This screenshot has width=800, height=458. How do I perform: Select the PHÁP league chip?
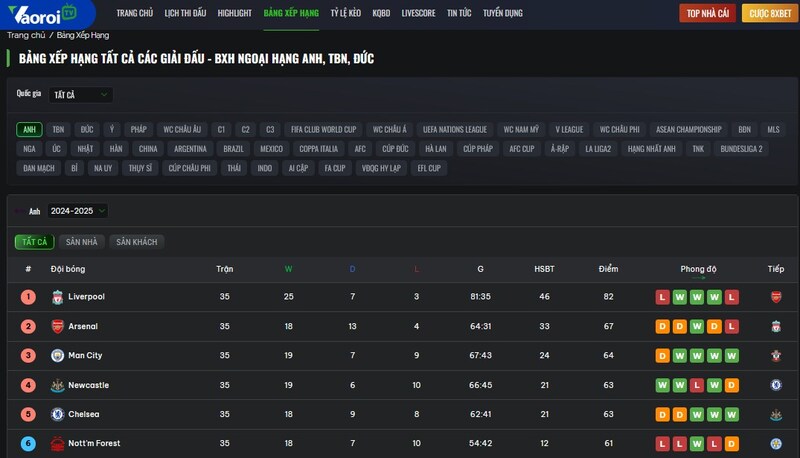138,130
